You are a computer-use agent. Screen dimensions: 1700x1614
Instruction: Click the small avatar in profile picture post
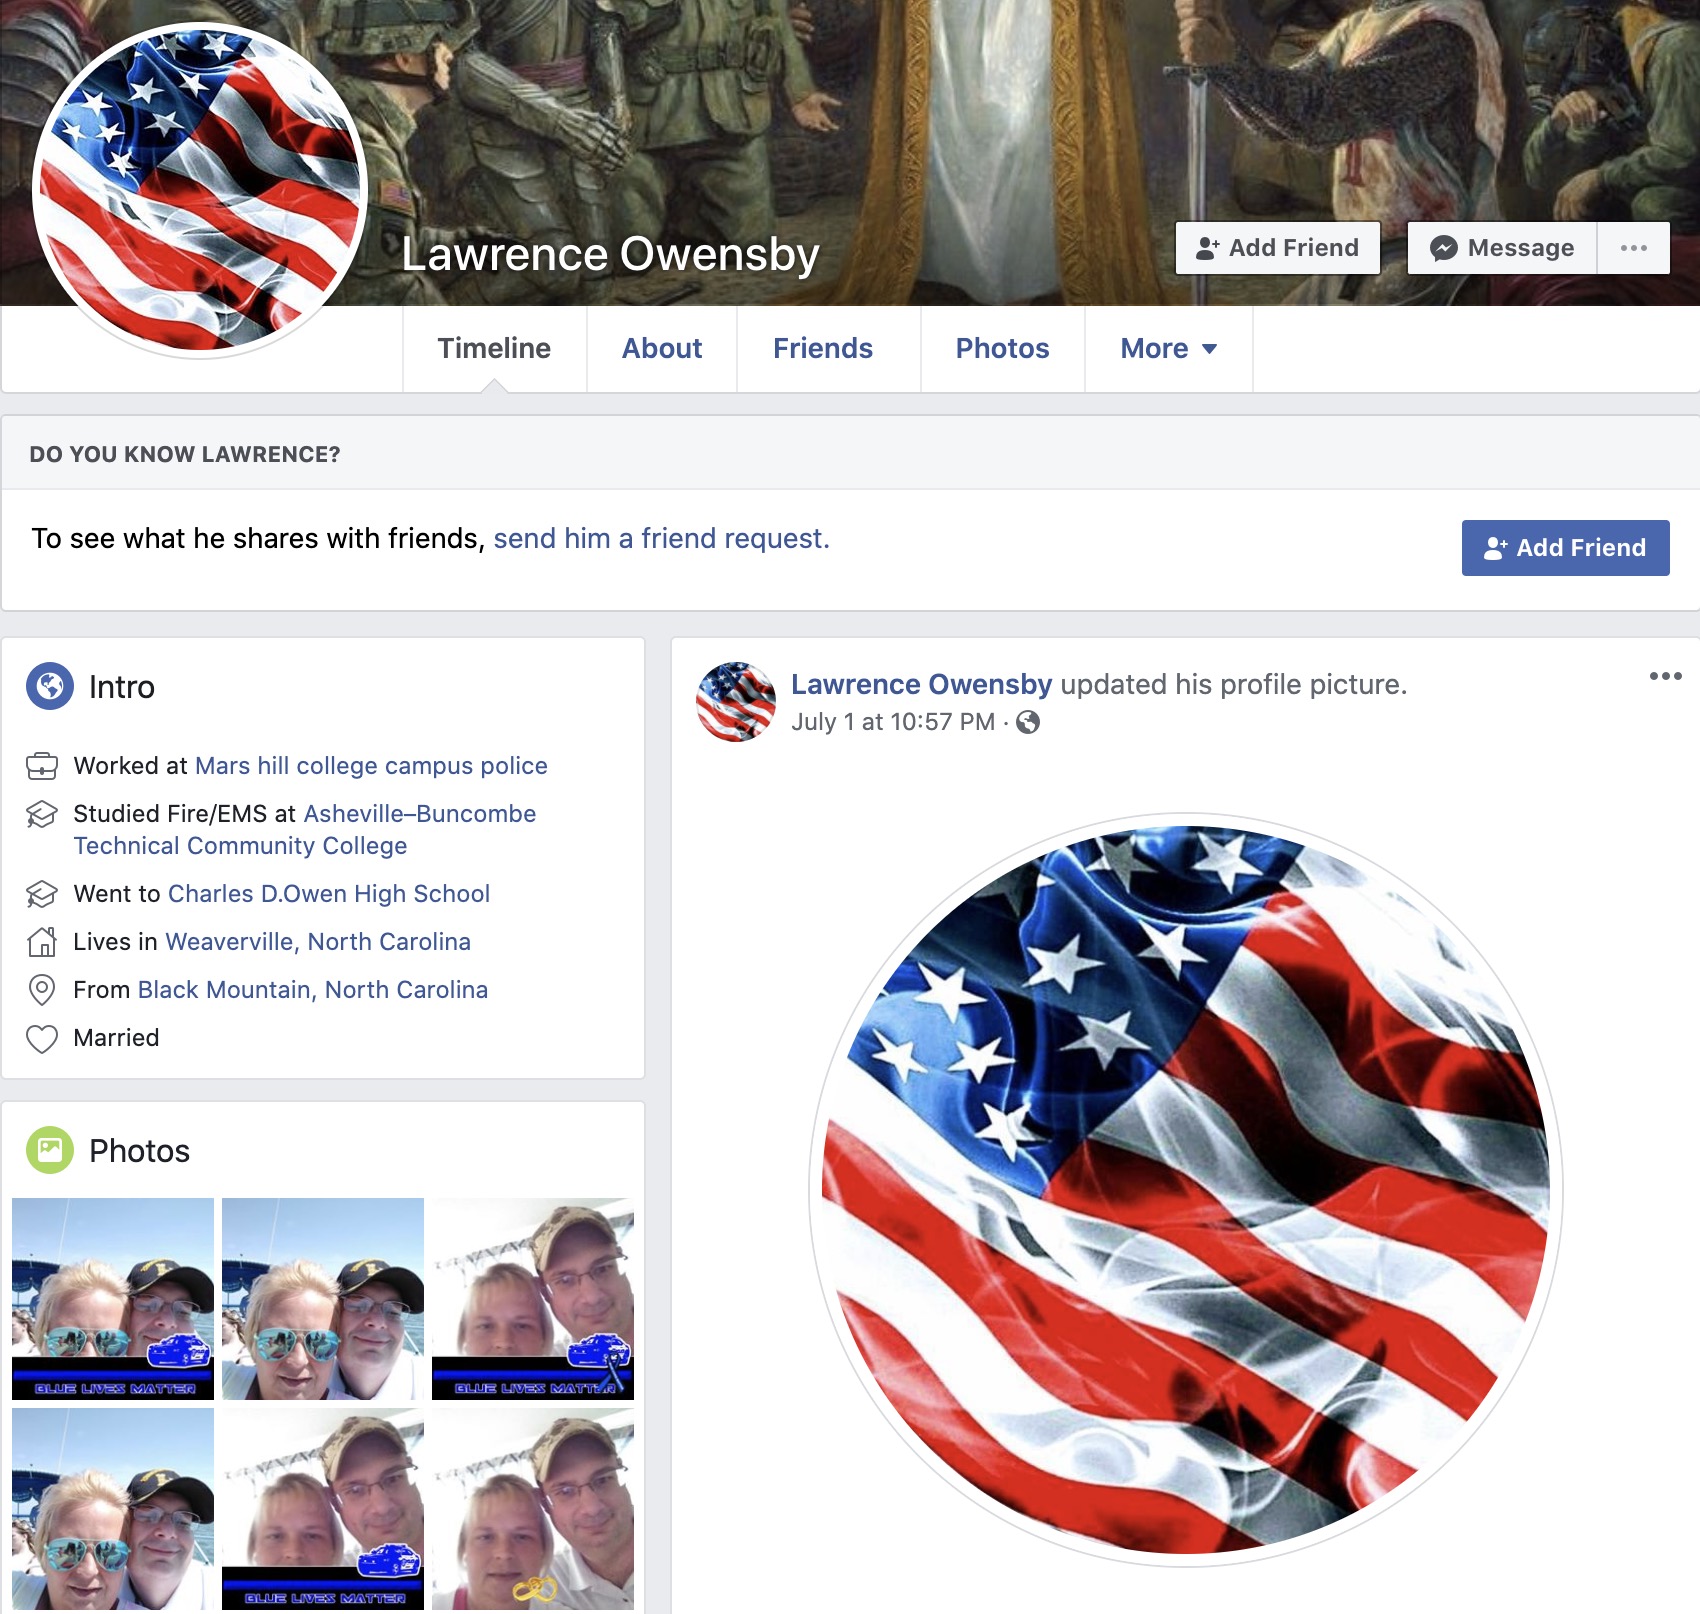point(736,702)
